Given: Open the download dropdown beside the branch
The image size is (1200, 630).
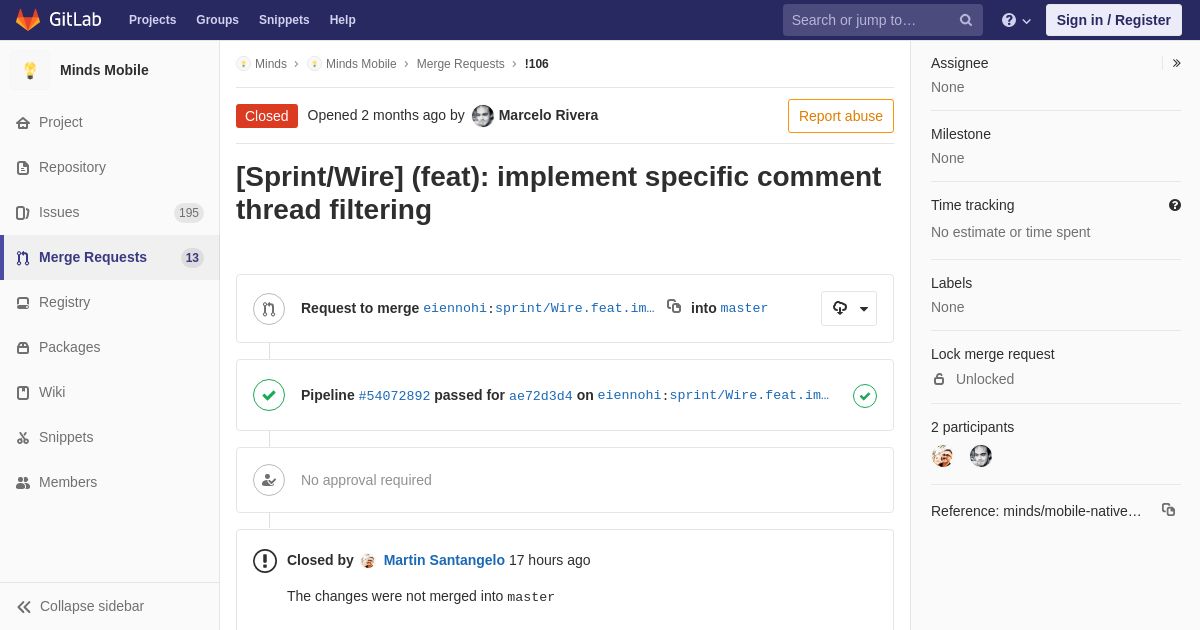Looking at the screenshot, I should (x=849, y=308).
